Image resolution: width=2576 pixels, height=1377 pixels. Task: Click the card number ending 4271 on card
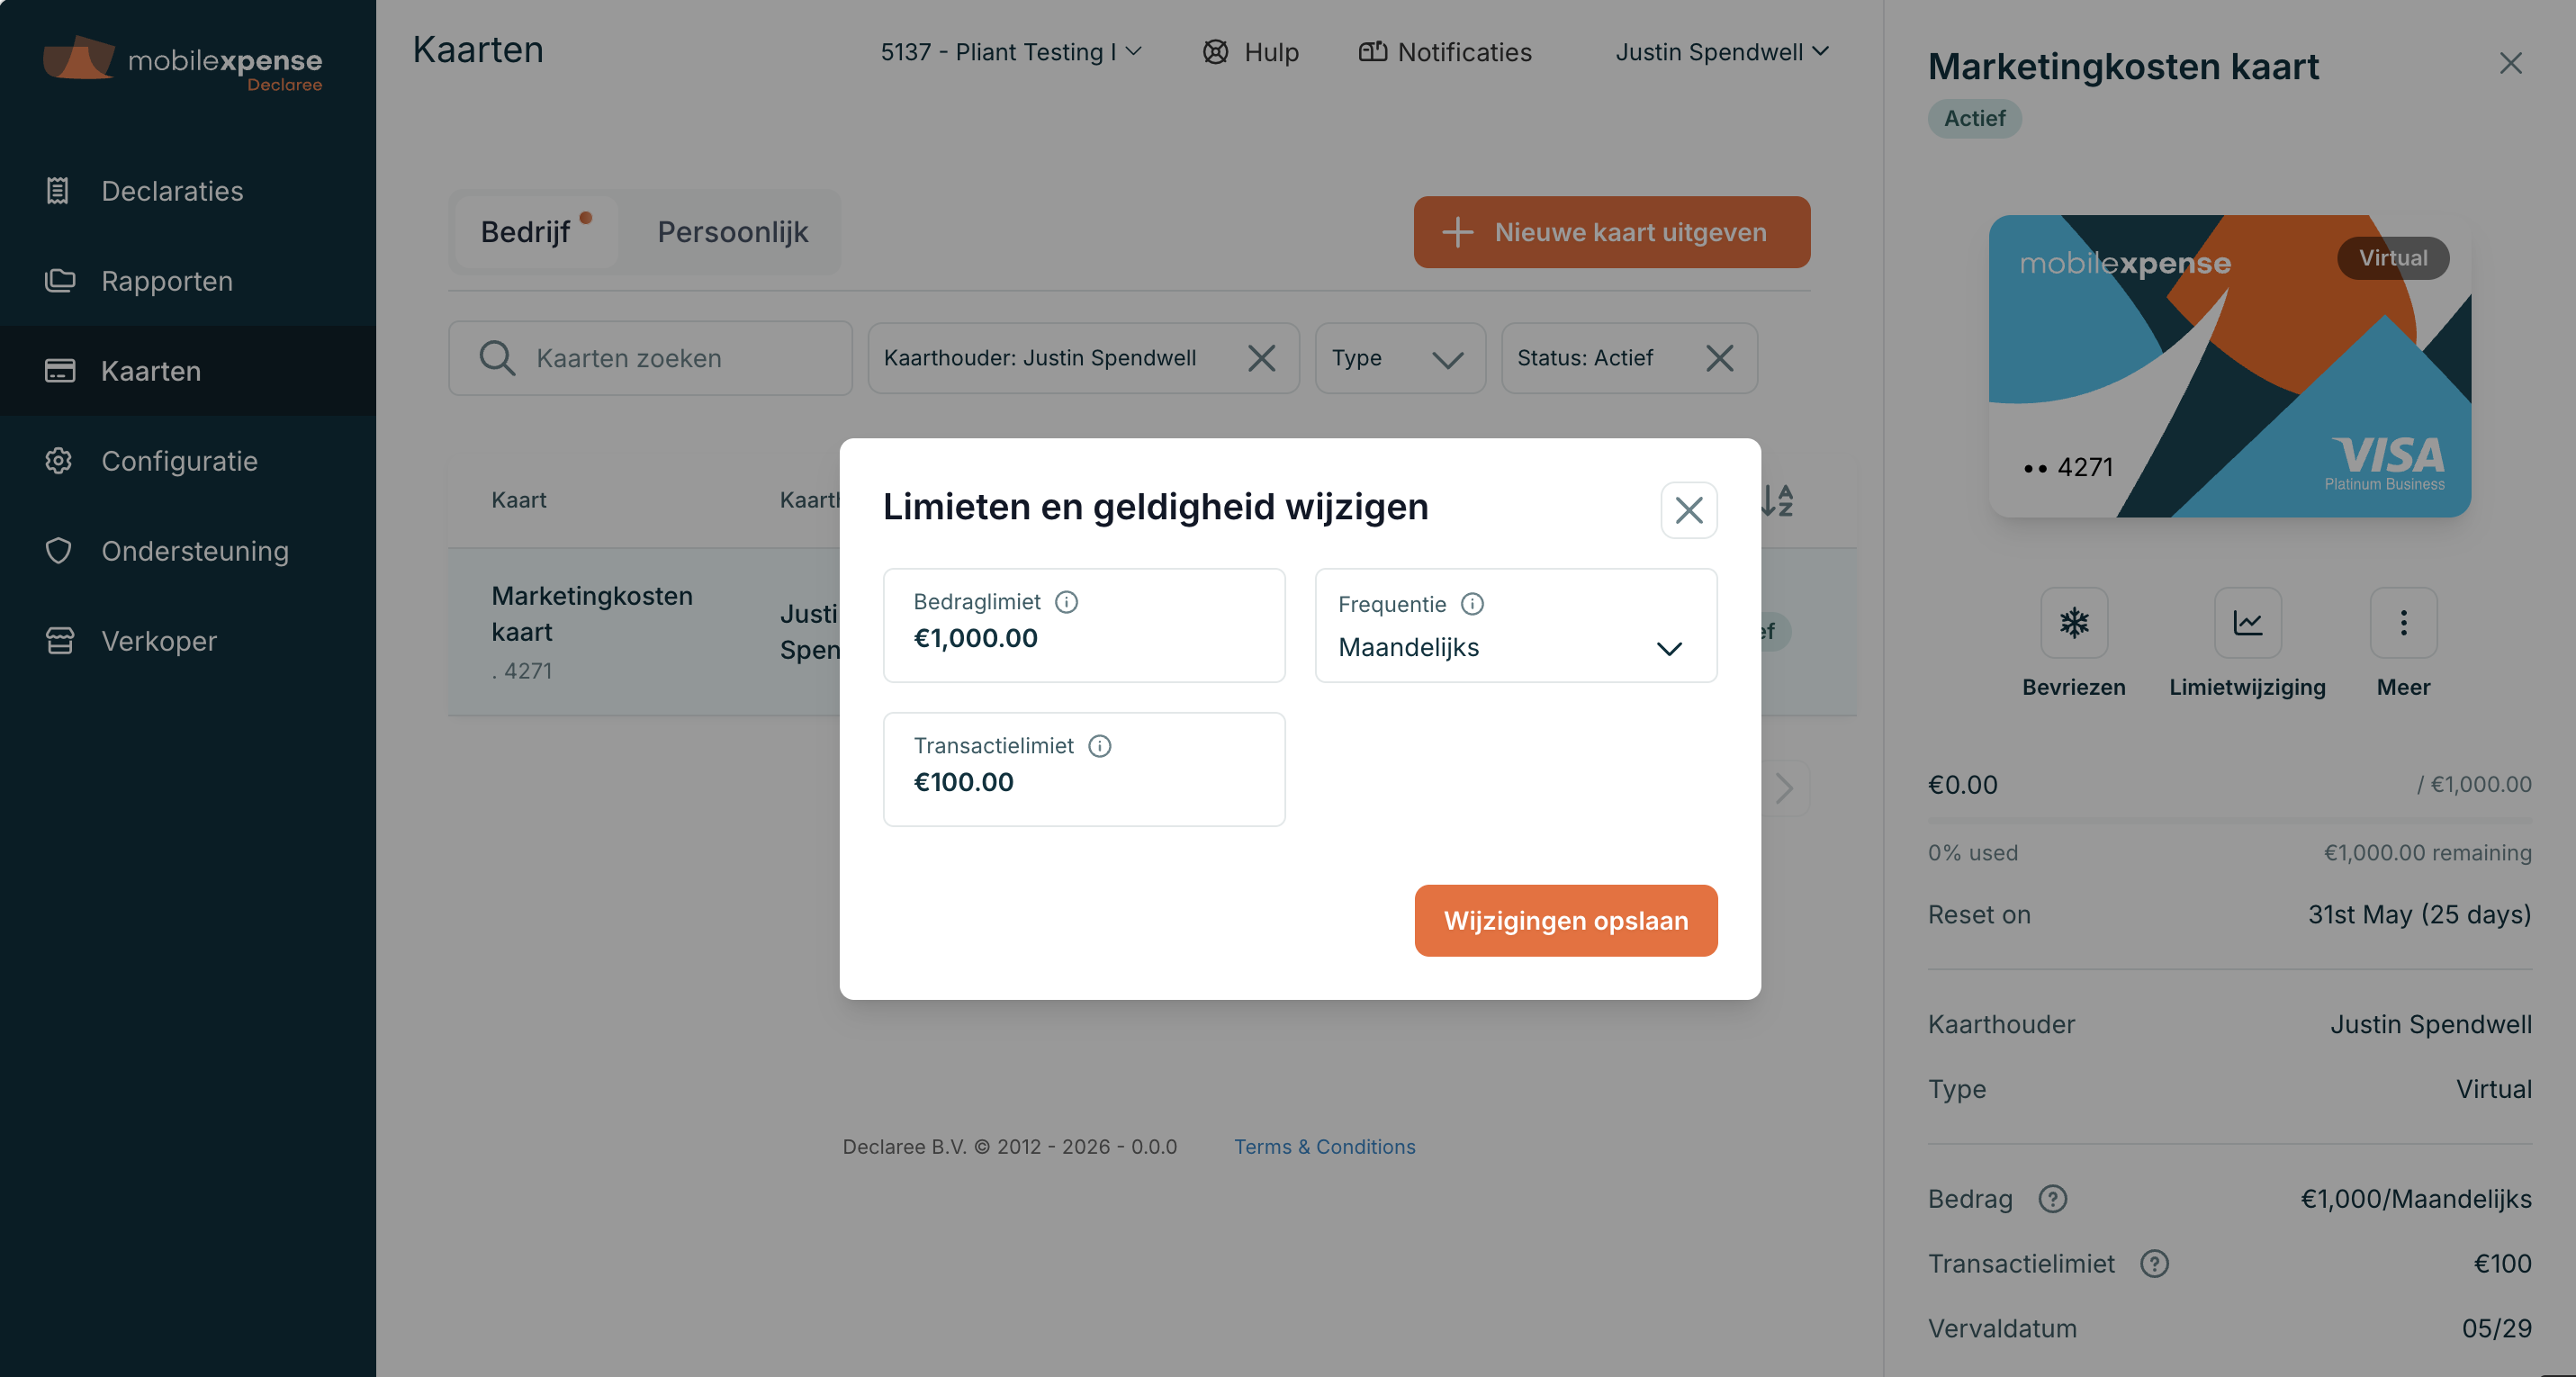point(2068,467)
